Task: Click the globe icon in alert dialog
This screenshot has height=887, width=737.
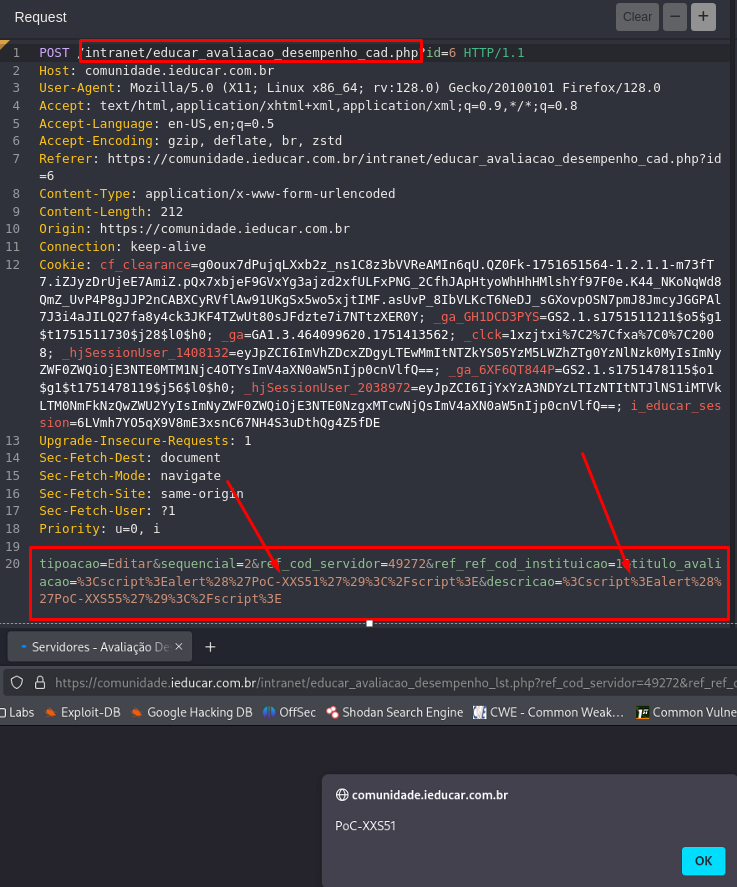Action: tap(342, 795)
